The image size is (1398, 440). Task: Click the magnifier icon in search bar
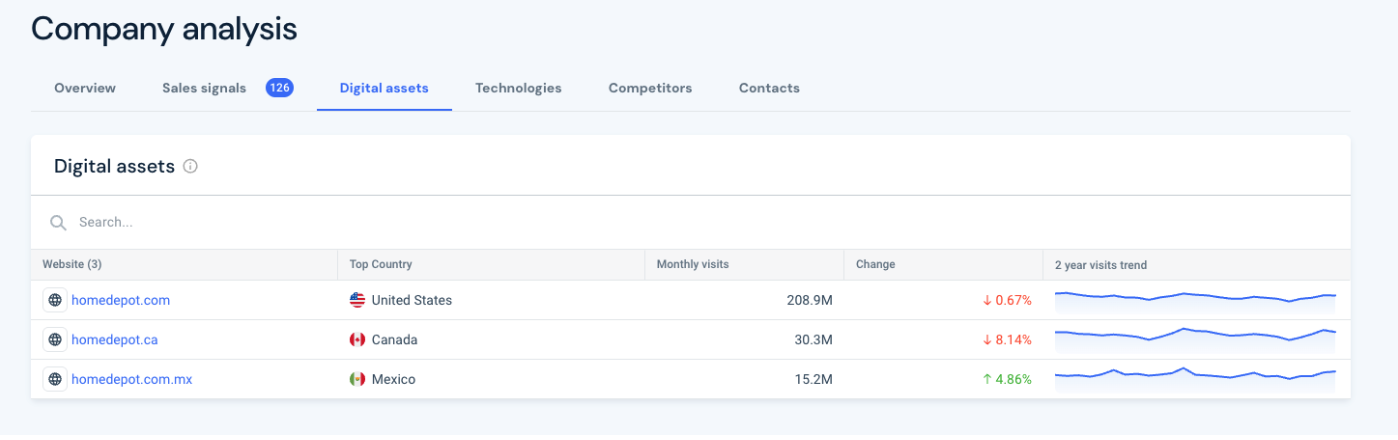[58, 222]
